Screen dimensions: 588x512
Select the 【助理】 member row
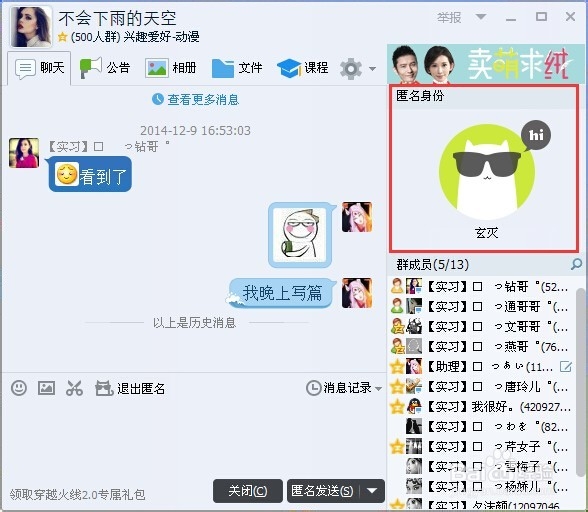[481, 366]
